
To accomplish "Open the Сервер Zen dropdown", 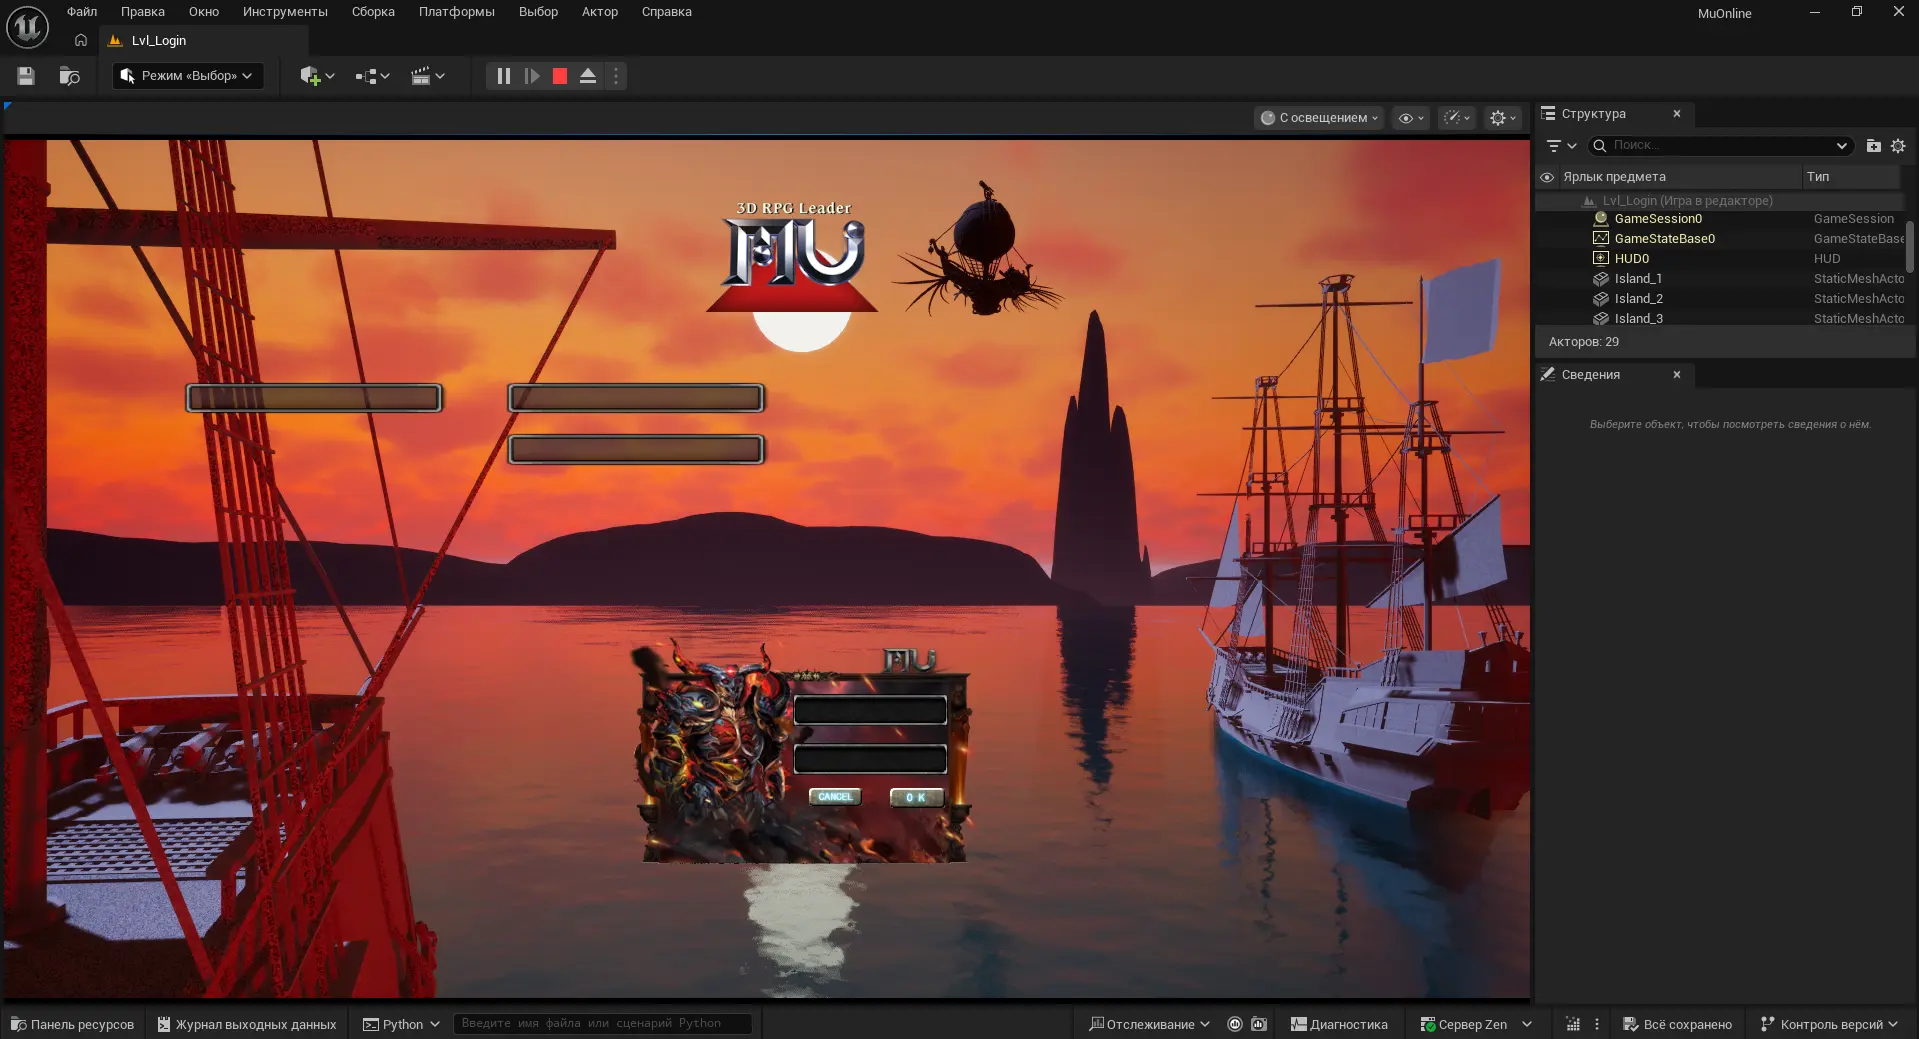I will pyautogui.click(x=1476, y=1025).
